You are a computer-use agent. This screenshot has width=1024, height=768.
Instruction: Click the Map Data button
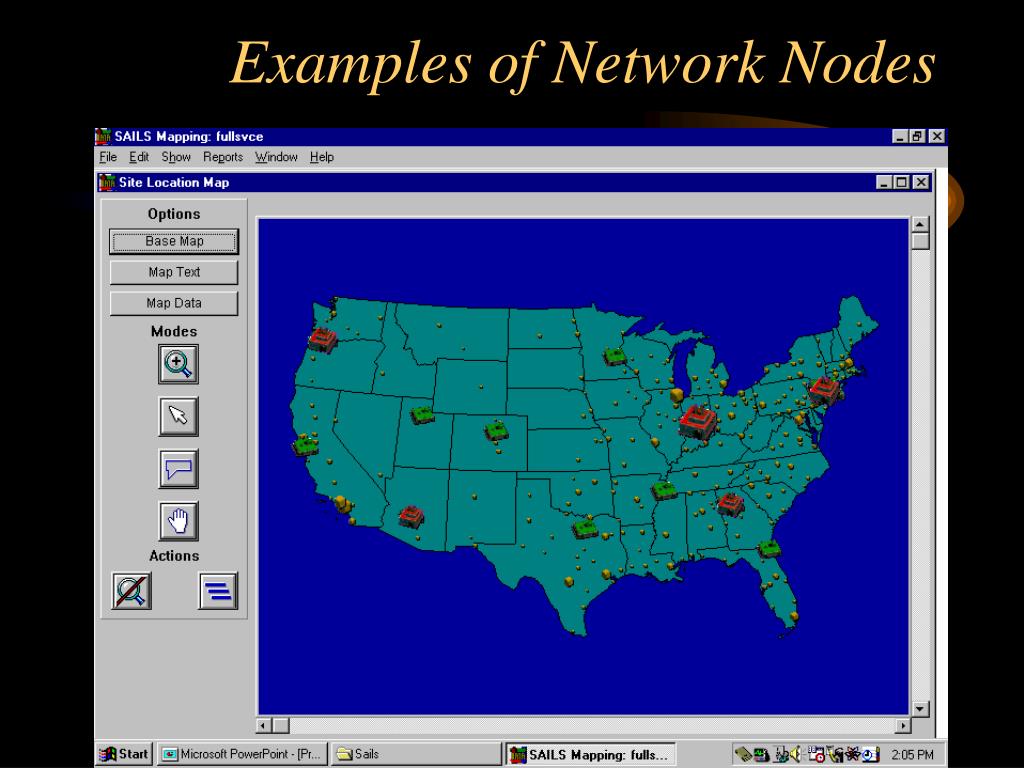(x=174, y=303)
